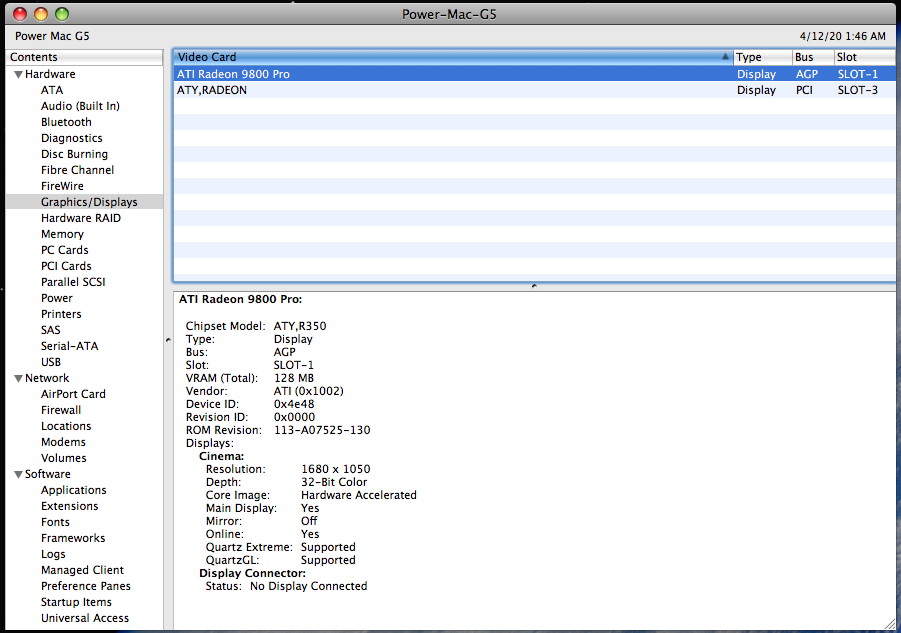Select Power in sidebar
901x633 pixels.
coord(56,298)
